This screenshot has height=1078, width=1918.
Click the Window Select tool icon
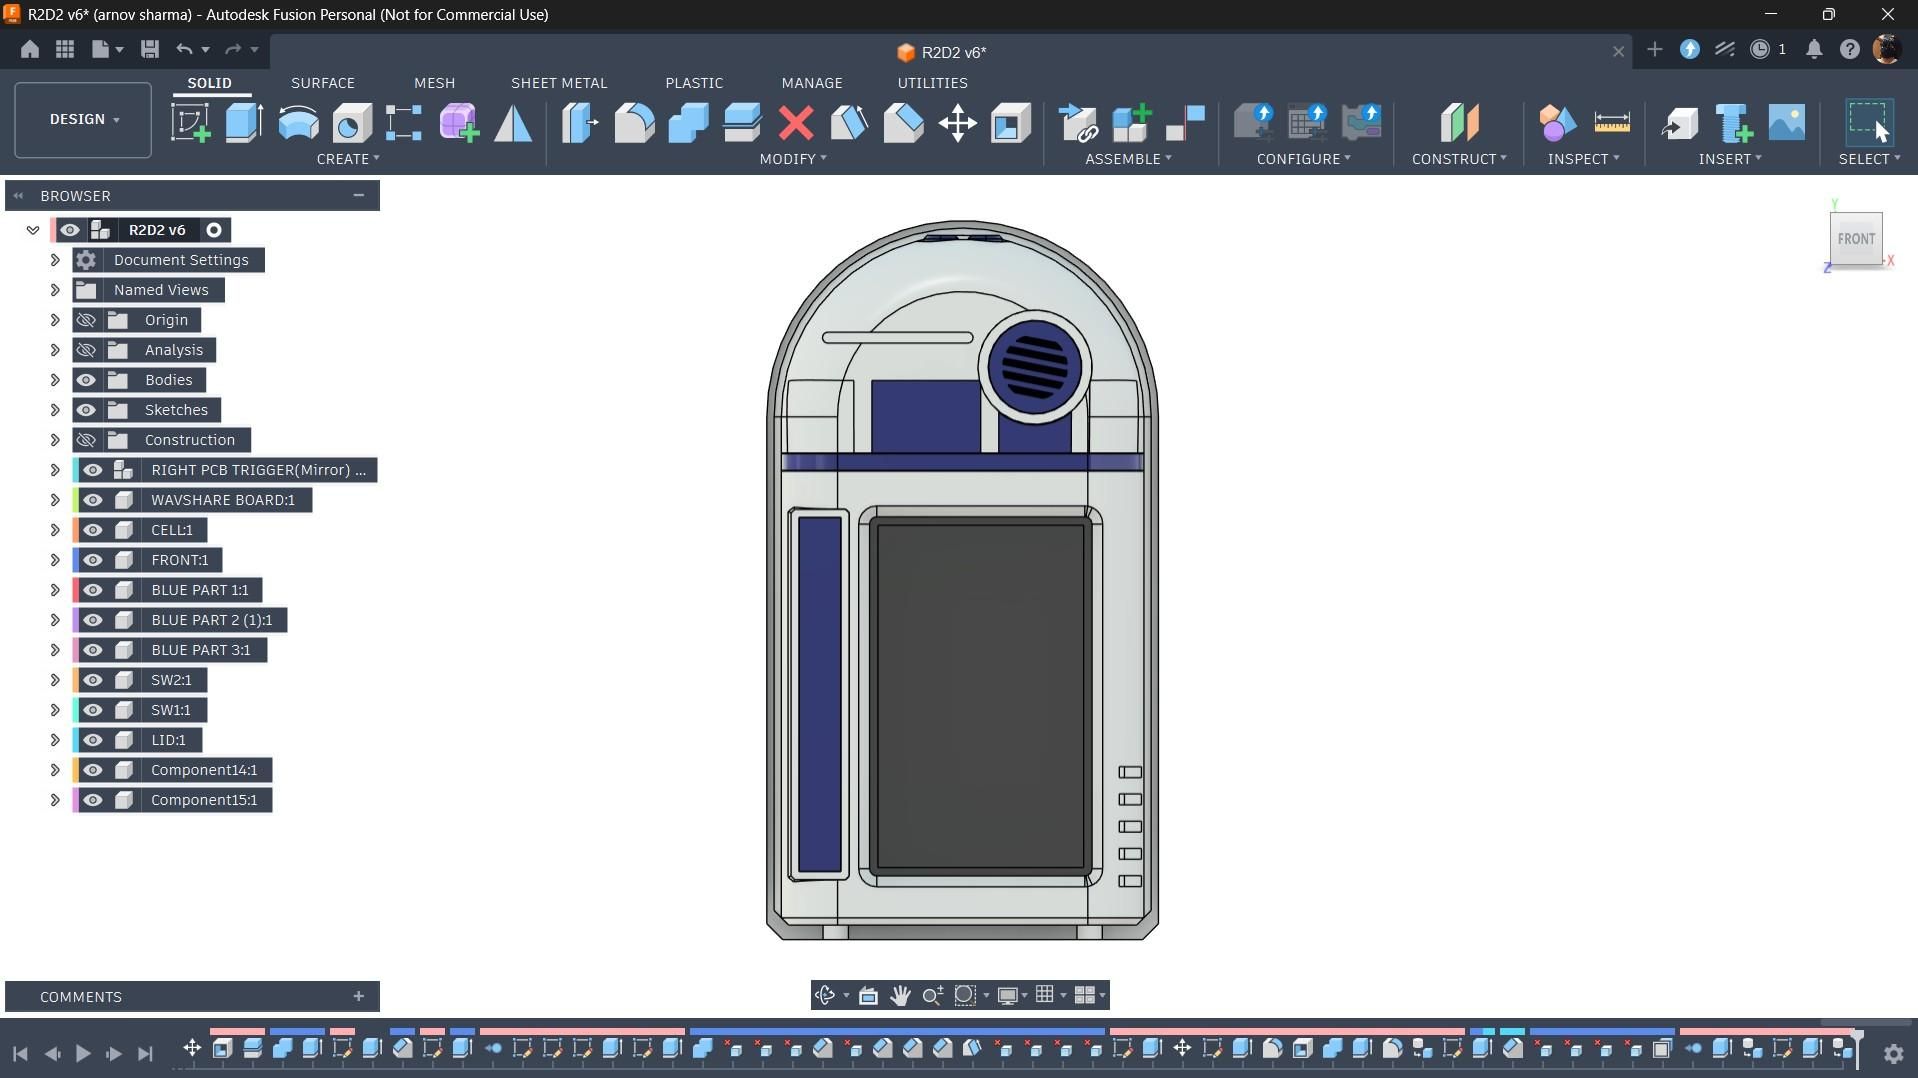[x=1868, y=122]
